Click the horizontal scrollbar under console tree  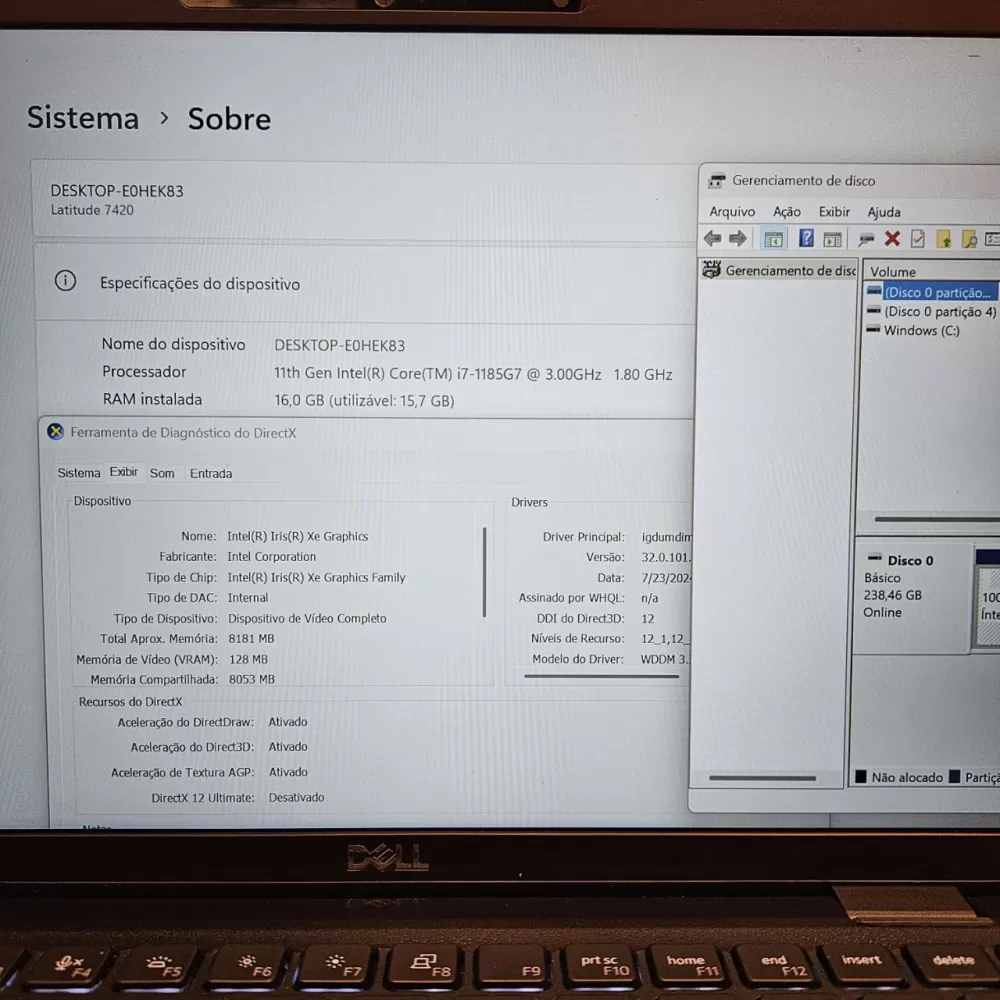click(763, 778)
